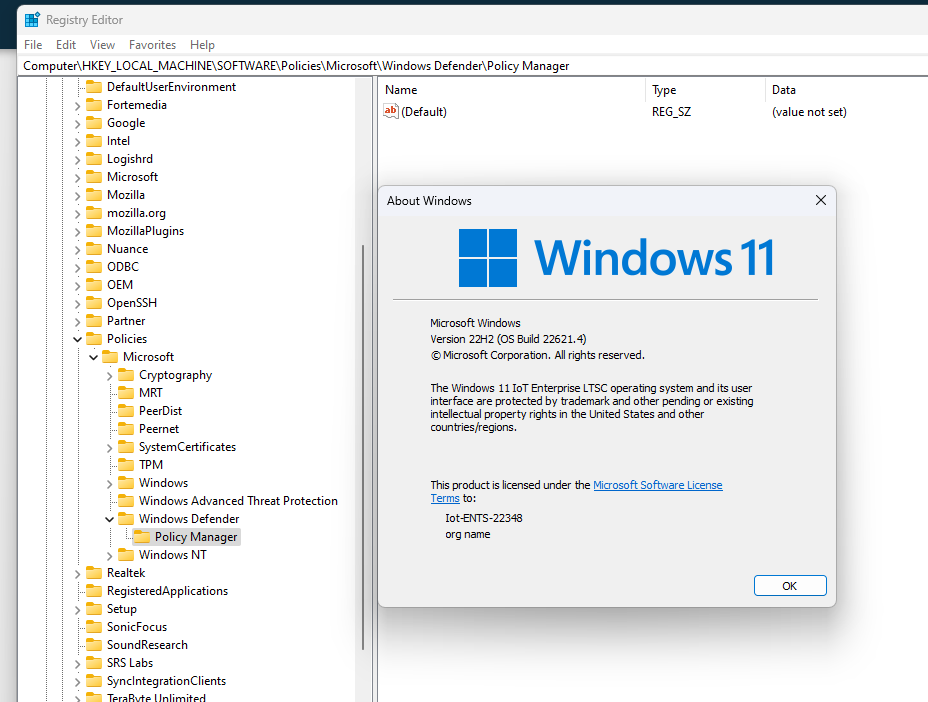Select the TeraByte Unlimited key
This screenshot has height=702, width=928.
coord(156,697)
